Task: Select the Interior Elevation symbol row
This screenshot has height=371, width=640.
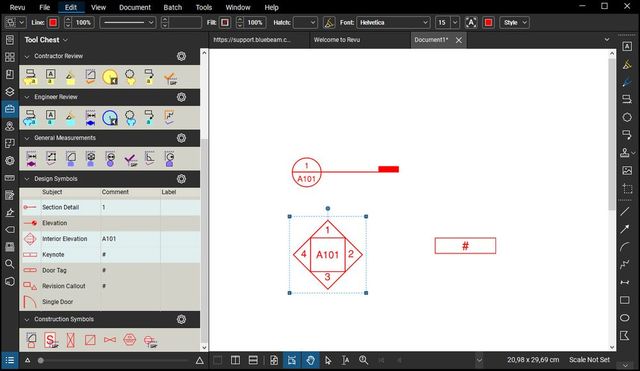Action: pos(110,239)
